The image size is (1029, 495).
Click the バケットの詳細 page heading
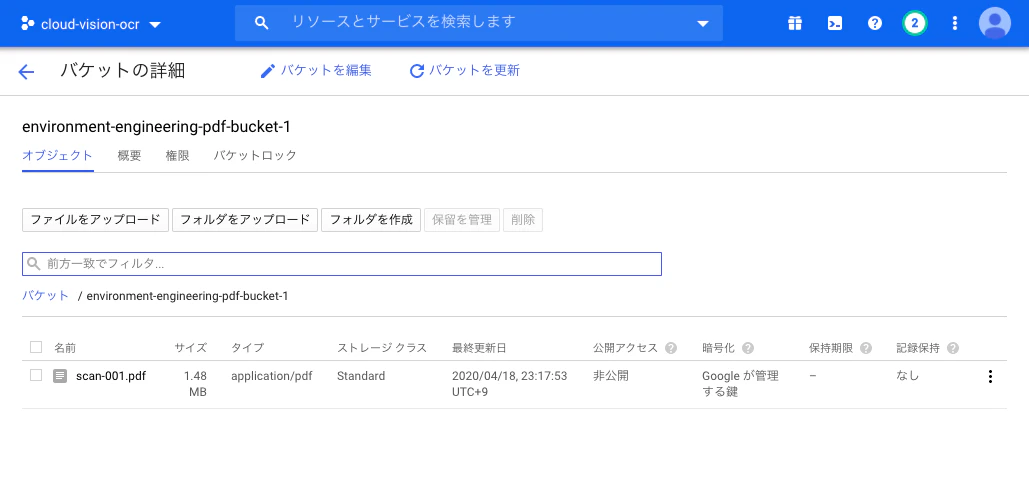pyautogui.click(x=123, y=70)
